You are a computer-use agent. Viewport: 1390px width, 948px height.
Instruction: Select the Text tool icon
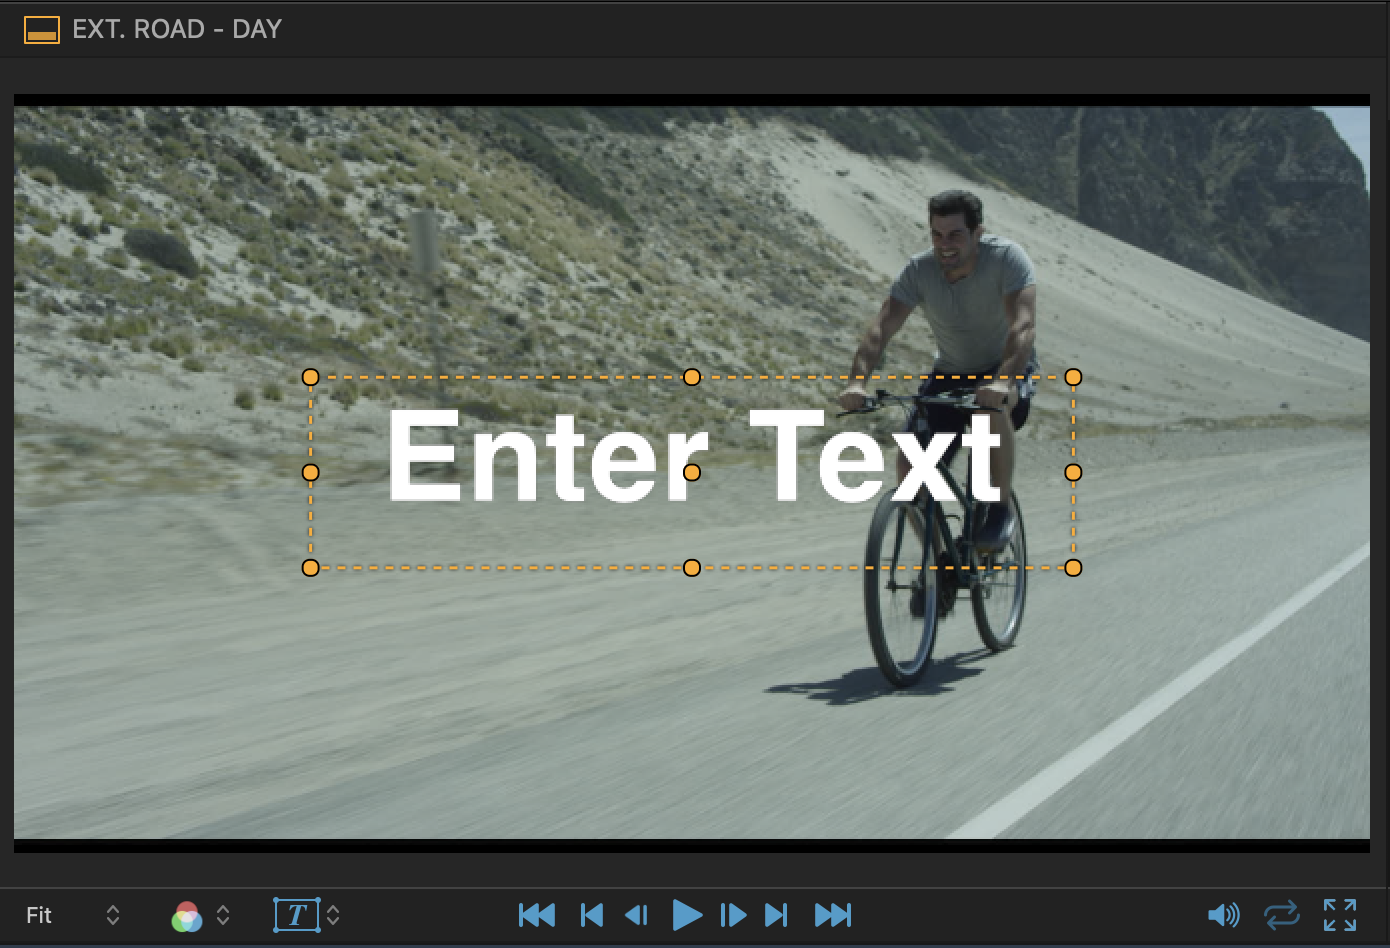coord(297,915)
